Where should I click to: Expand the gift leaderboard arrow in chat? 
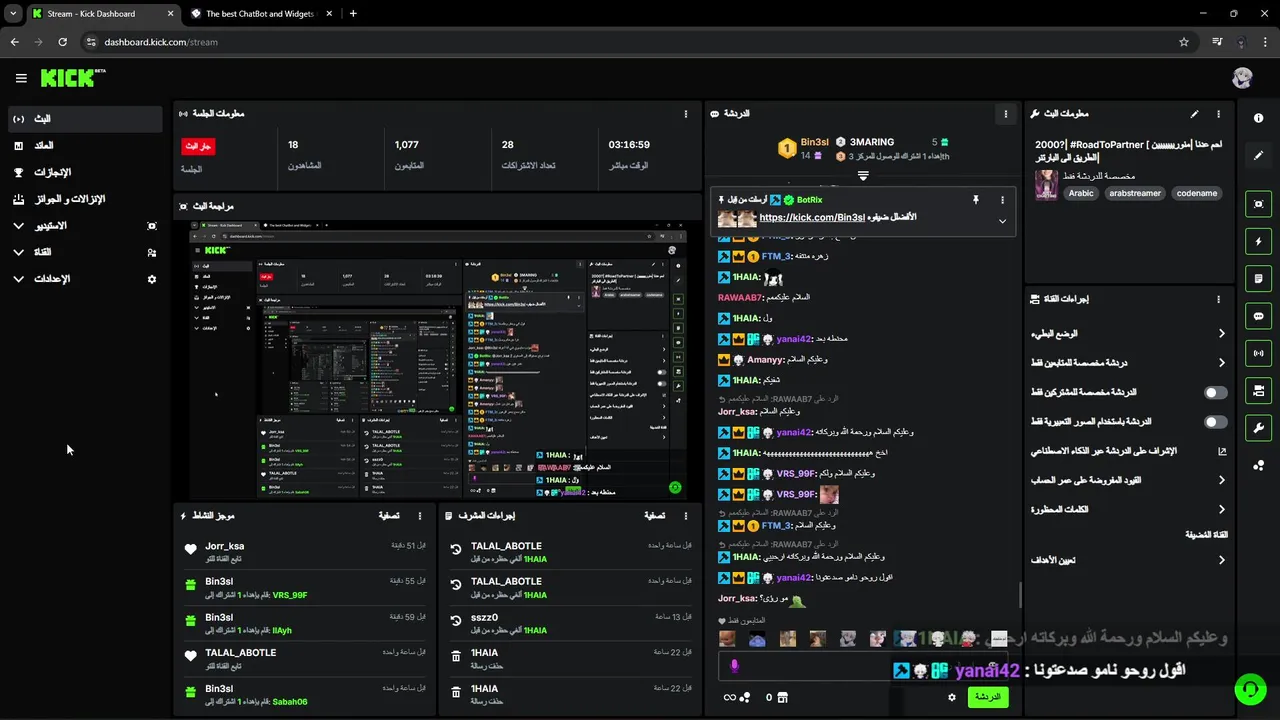tap(863, 175)
